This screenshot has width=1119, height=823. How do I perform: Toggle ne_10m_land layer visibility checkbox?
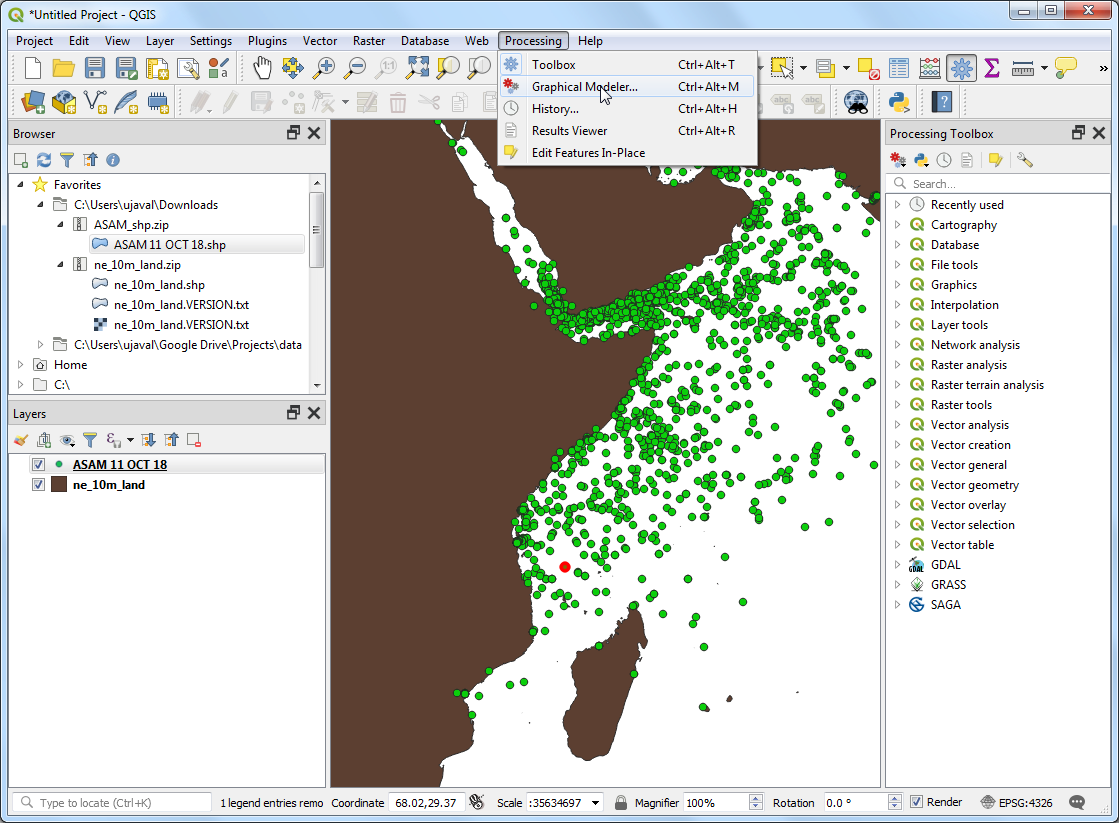pos(39,485)
